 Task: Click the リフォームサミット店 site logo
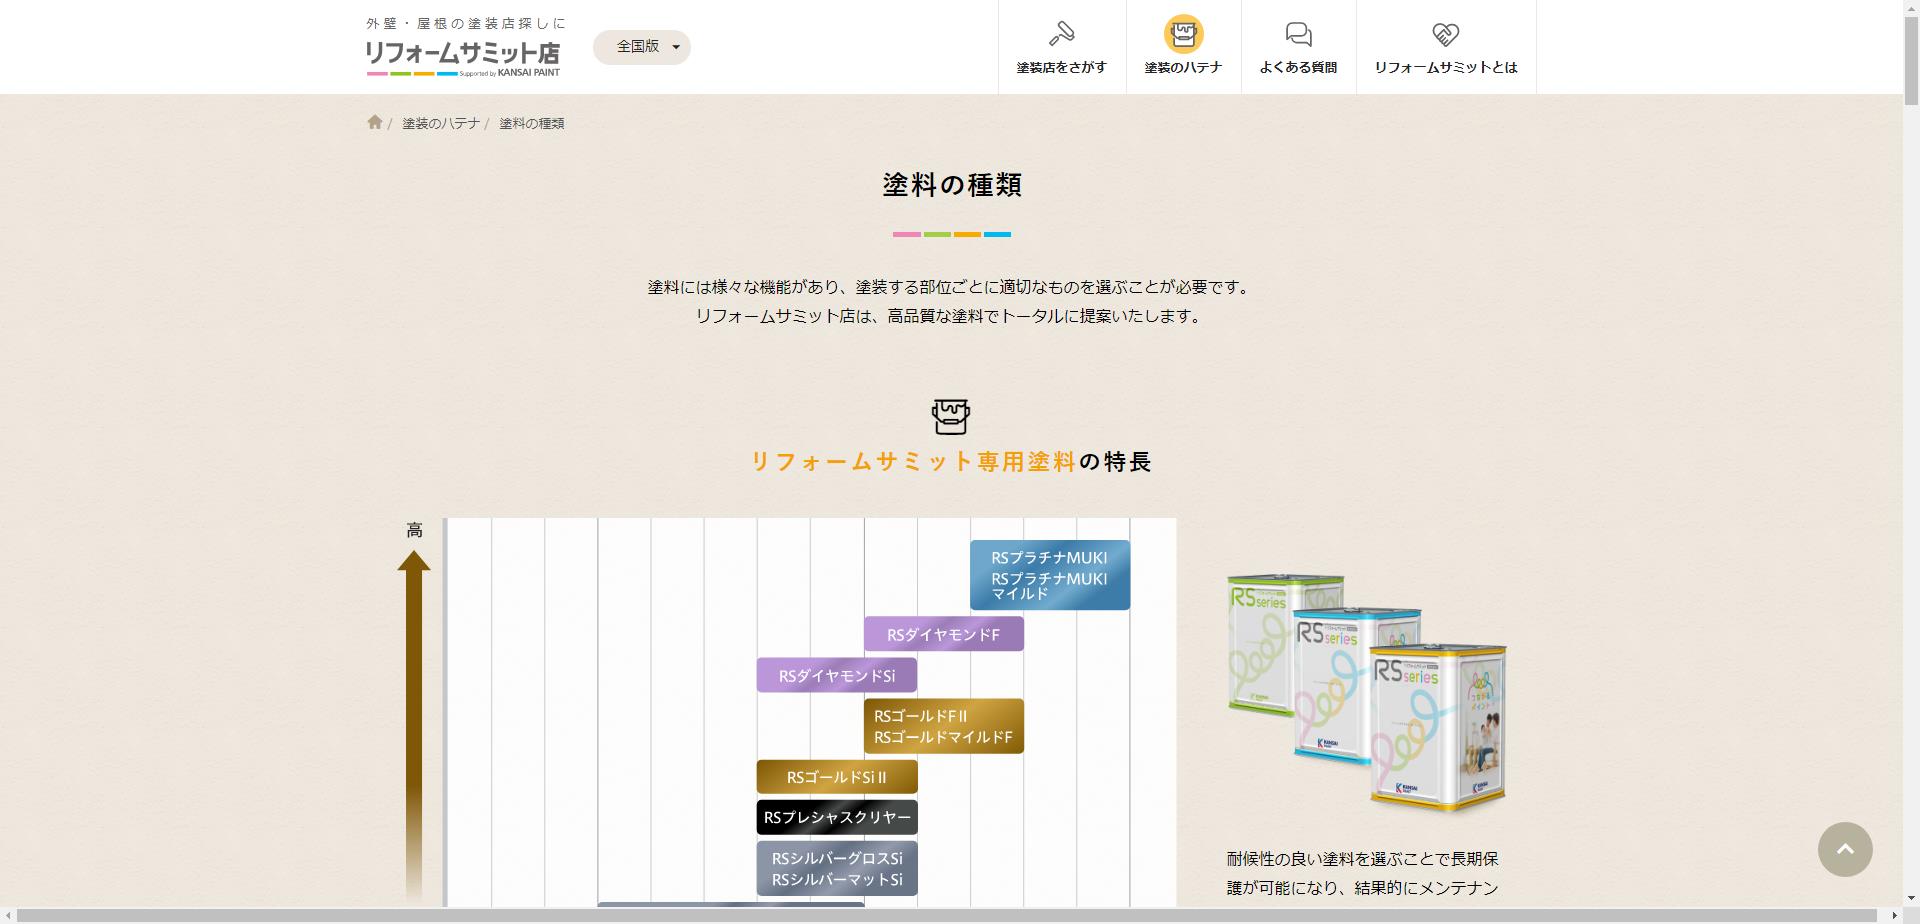tap(462, 47)
